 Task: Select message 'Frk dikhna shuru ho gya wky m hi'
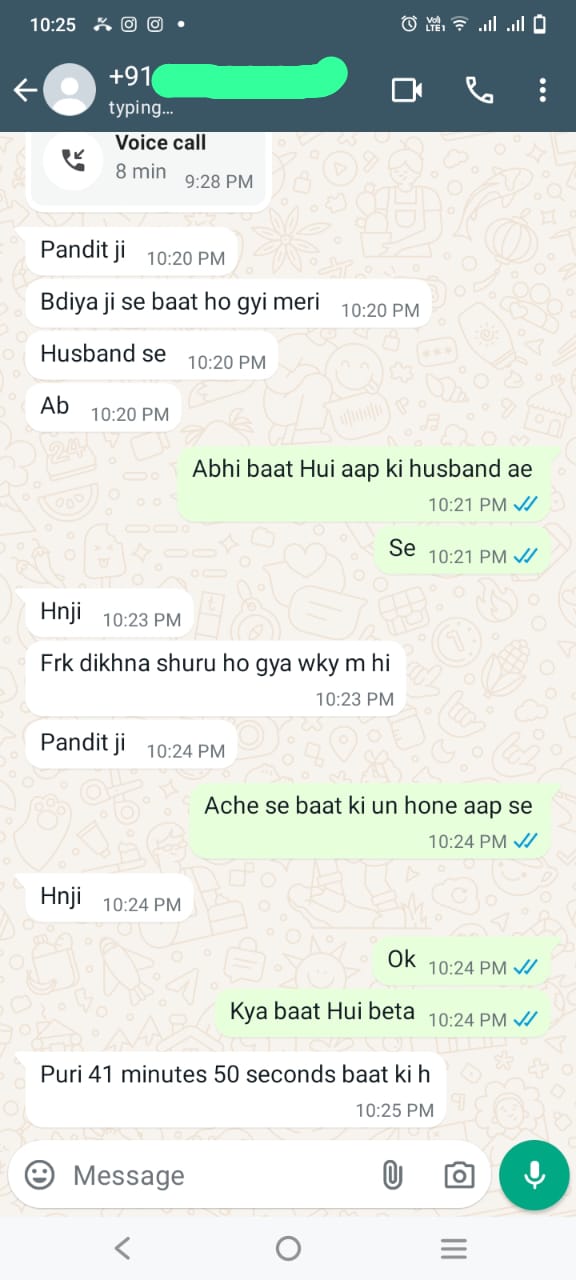tap(215, 677)
